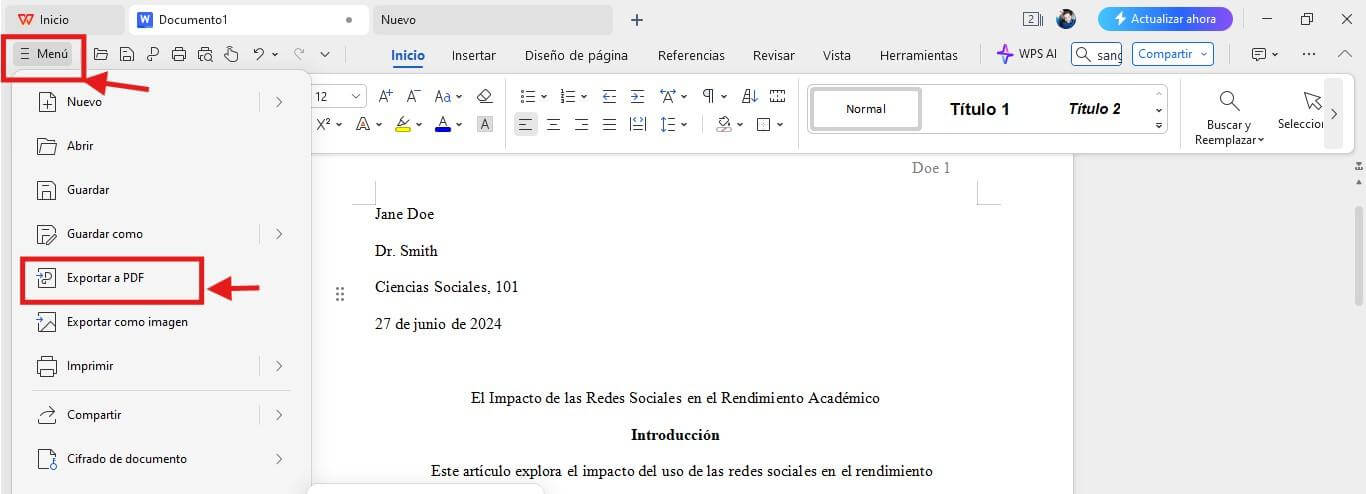Expand the font size dropdown

(x=357, y=96)
